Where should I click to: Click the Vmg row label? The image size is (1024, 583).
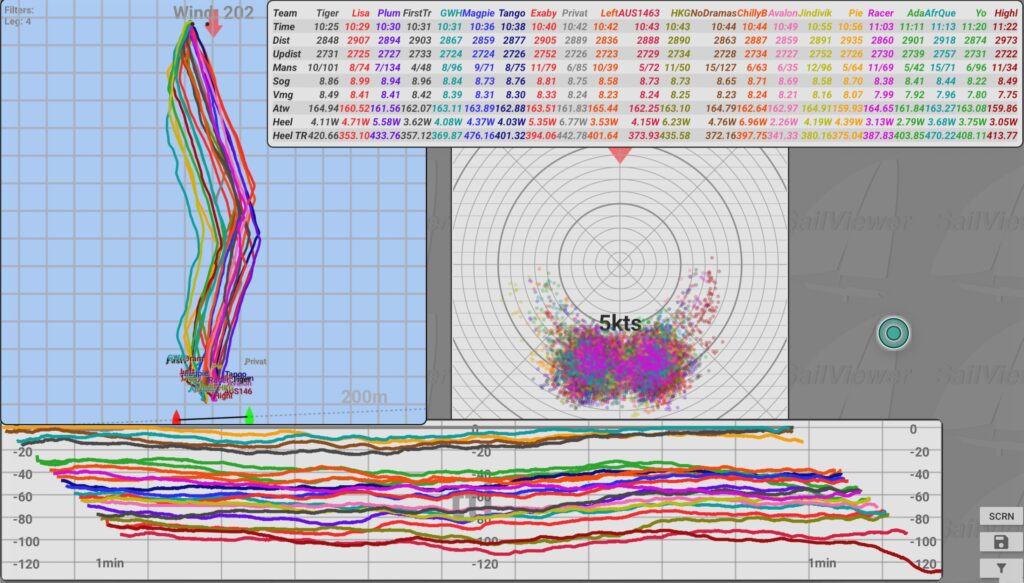[x=281, y=95]
